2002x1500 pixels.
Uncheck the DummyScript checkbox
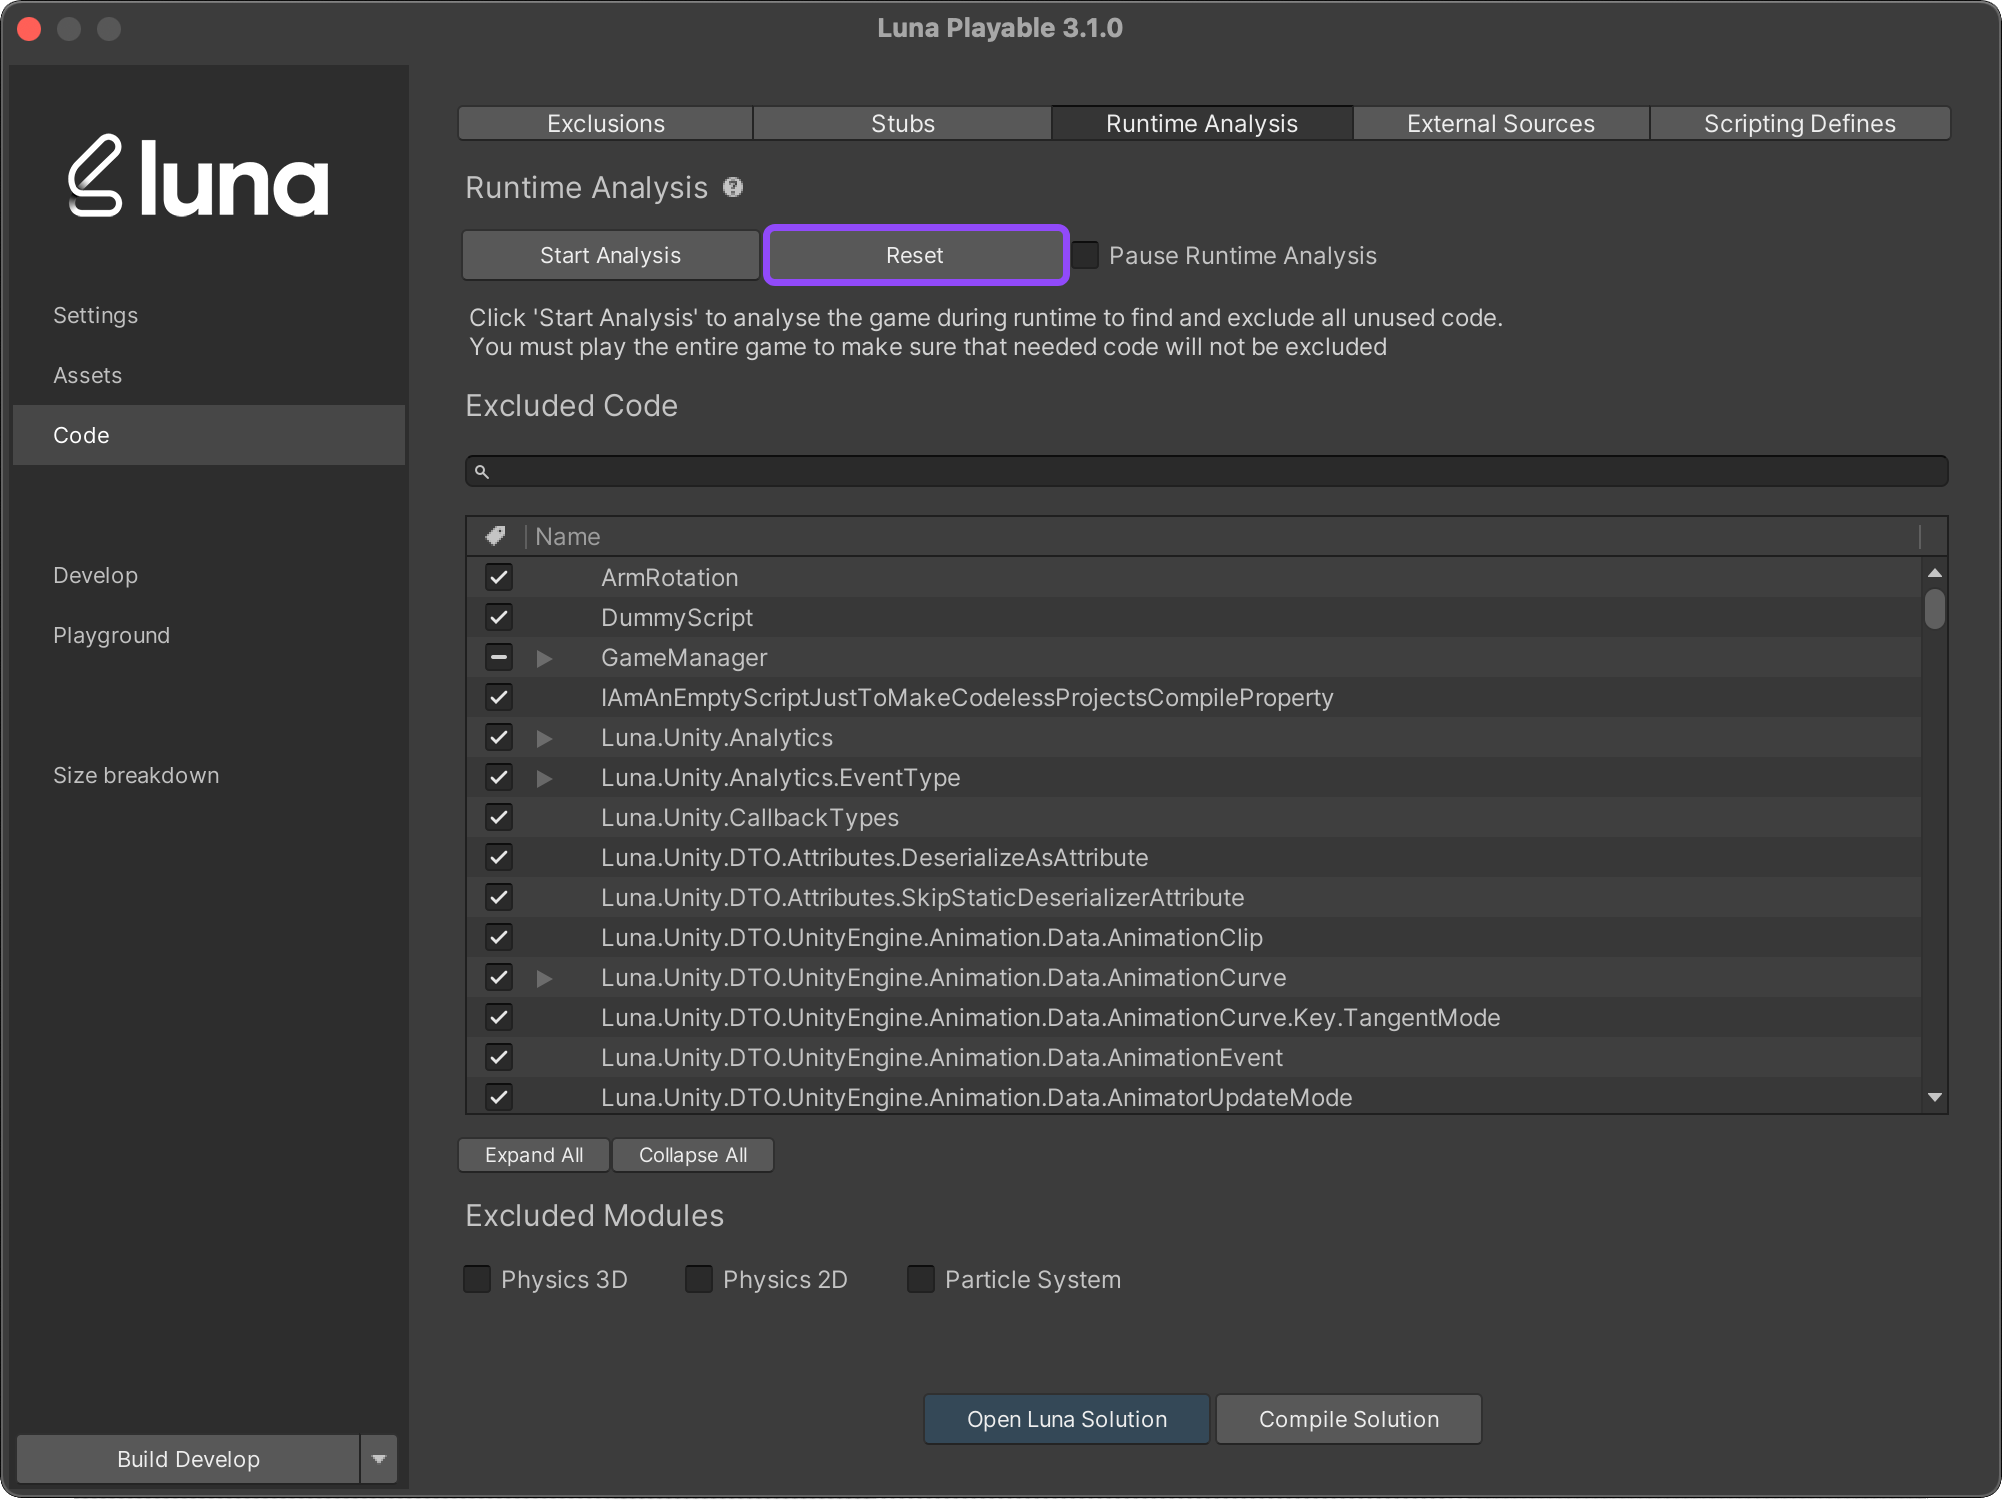(x=499, y=617)
